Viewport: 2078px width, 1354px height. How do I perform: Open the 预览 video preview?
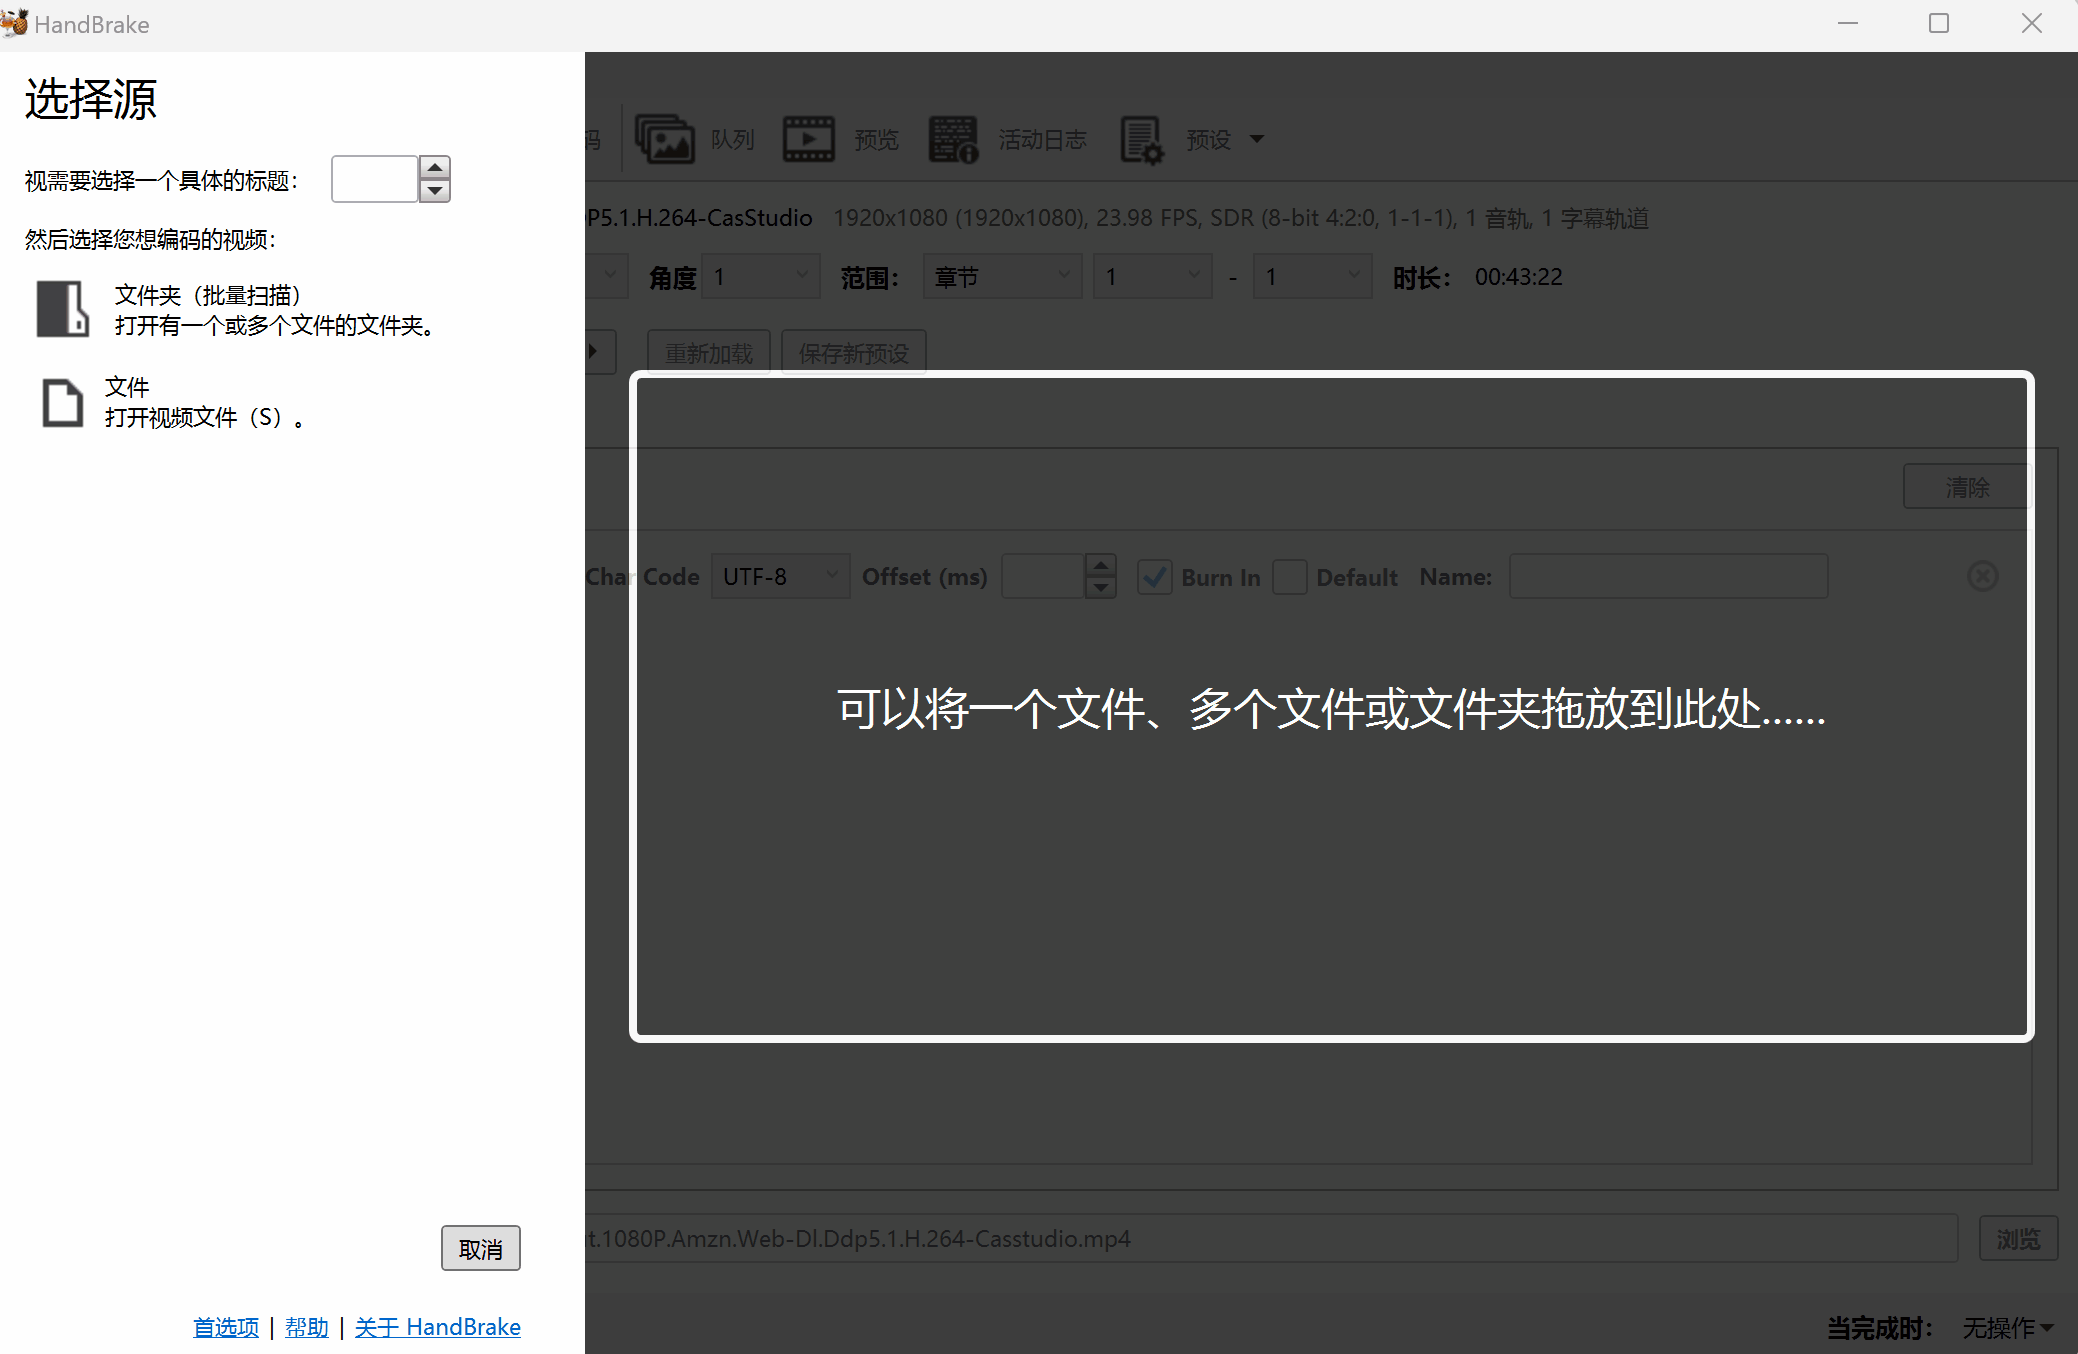pos(842,139)
